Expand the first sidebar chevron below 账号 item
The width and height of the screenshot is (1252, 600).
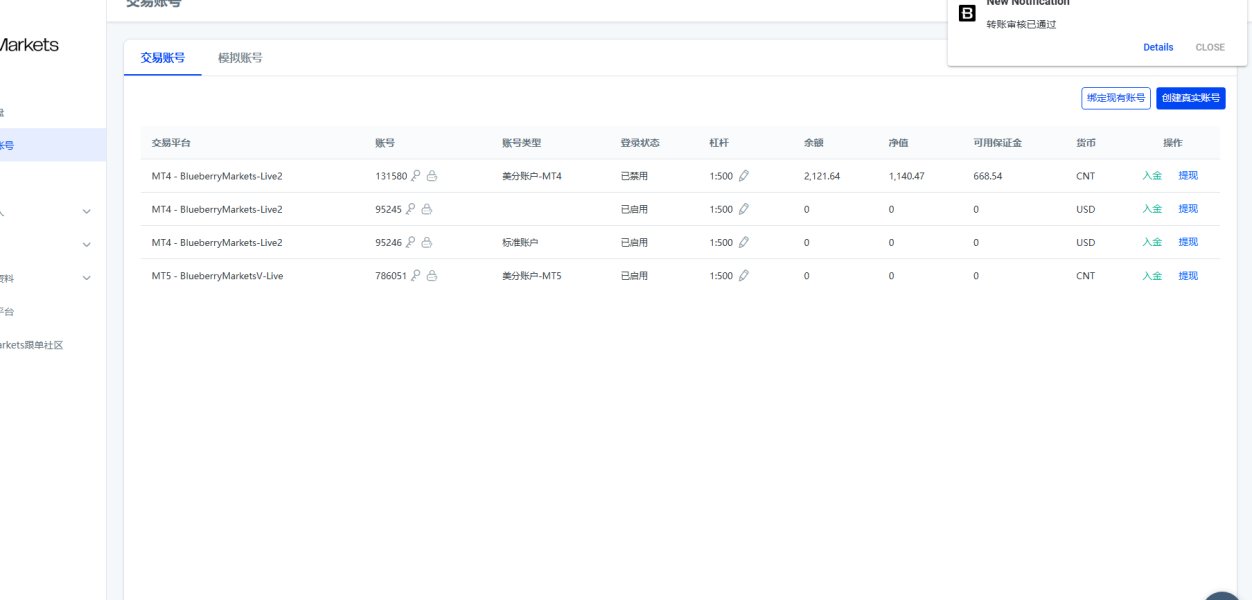(86, 211)
